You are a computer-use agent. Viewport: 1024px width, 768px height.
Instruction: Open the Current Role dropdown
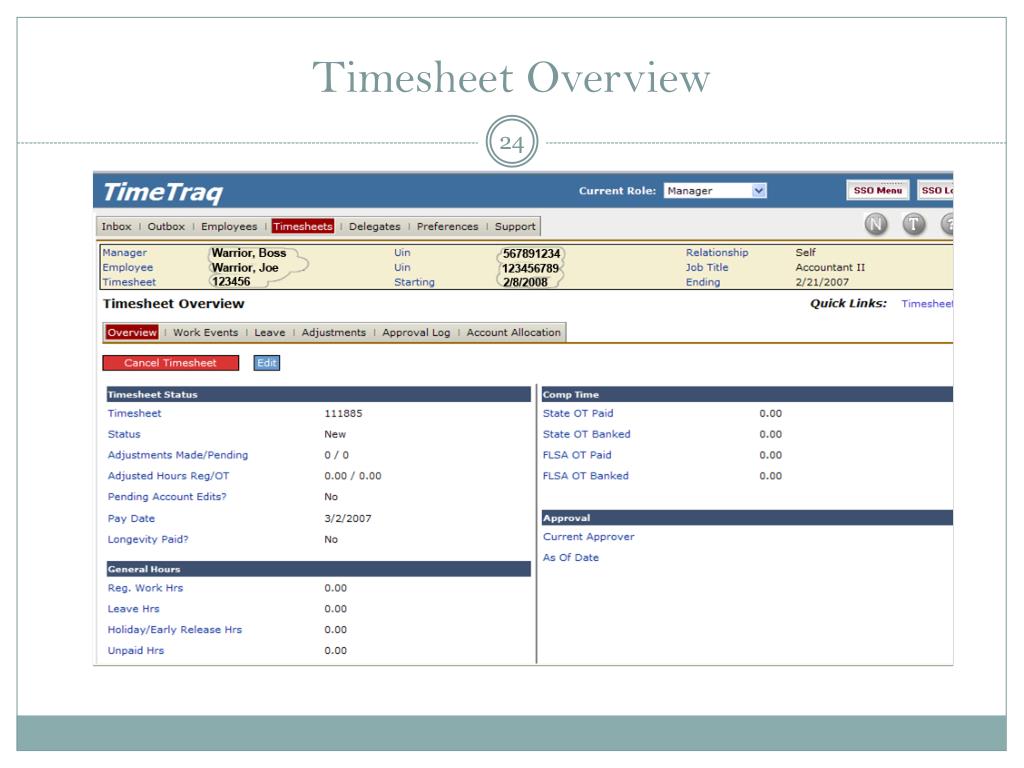point(715,191)
